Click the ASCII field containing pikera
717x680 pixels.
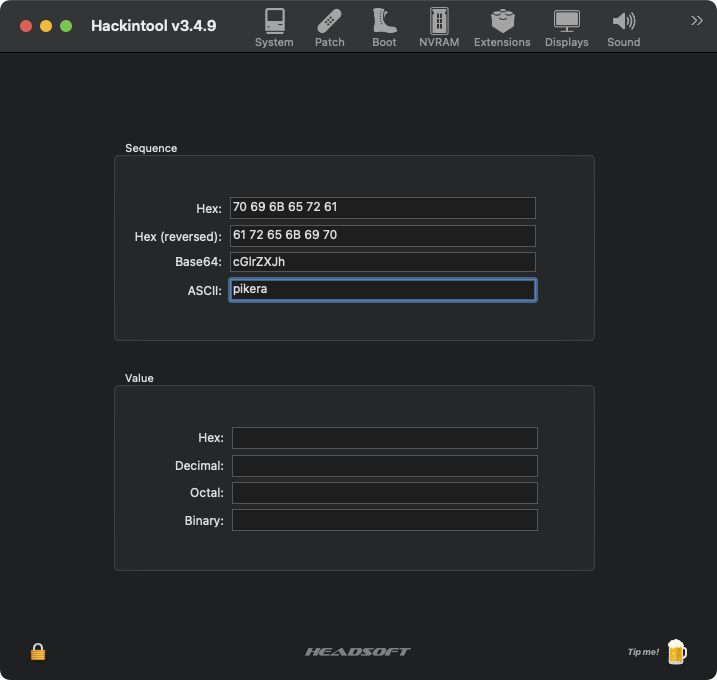(x=383, y=290)
